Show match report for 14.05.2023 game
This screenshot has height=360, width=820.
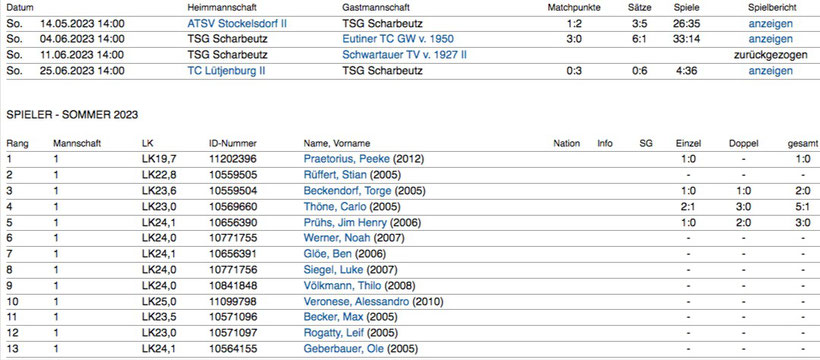[770, 24]
